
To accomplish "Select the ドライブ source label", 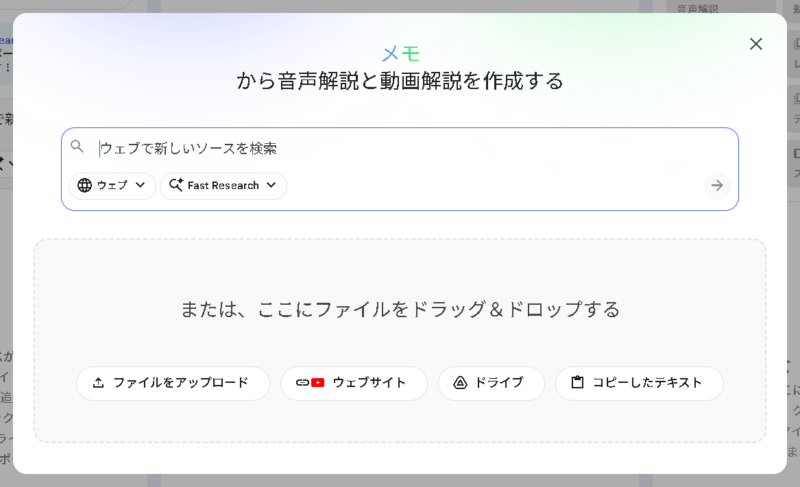I will pos(499,383).
